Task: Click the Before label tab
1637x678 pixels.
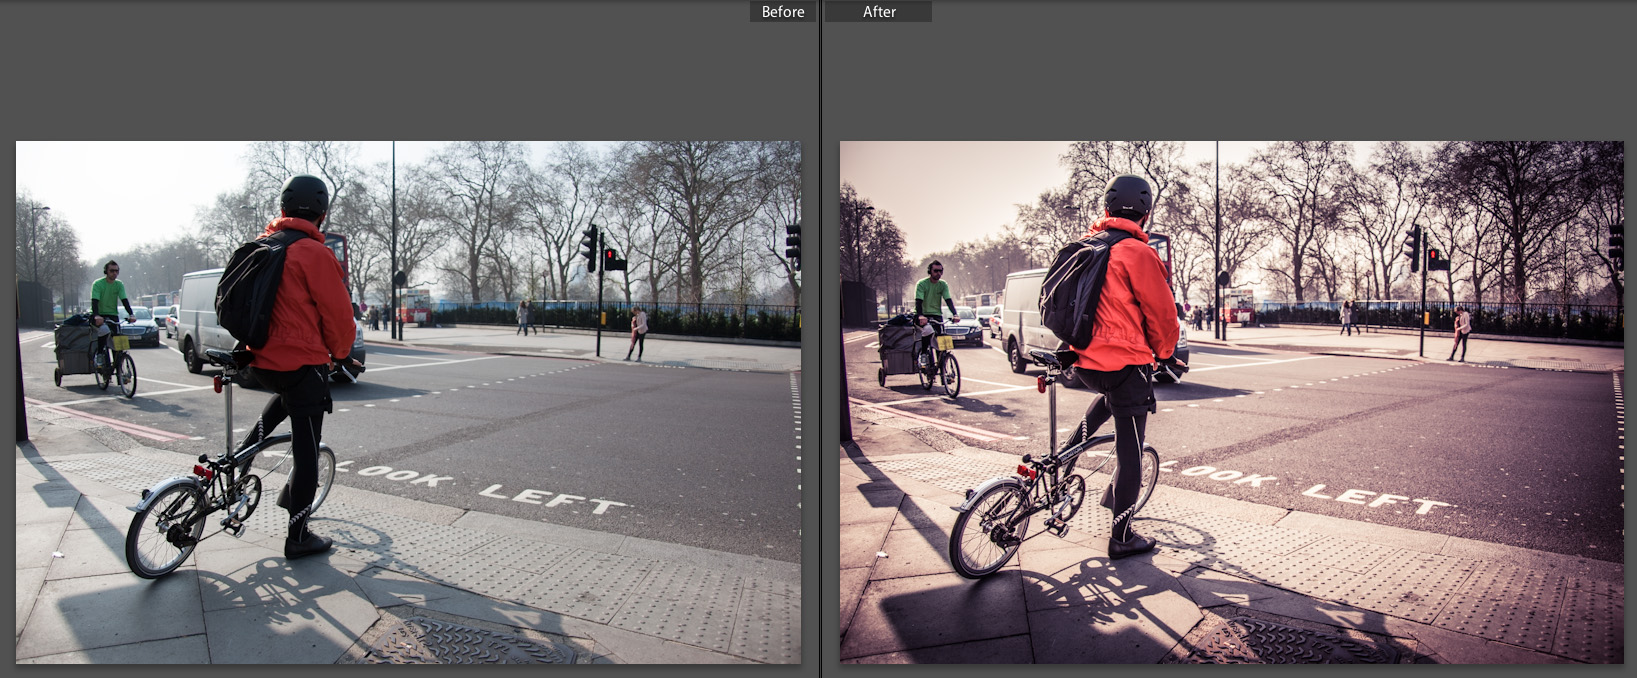Action: point(783,12)
